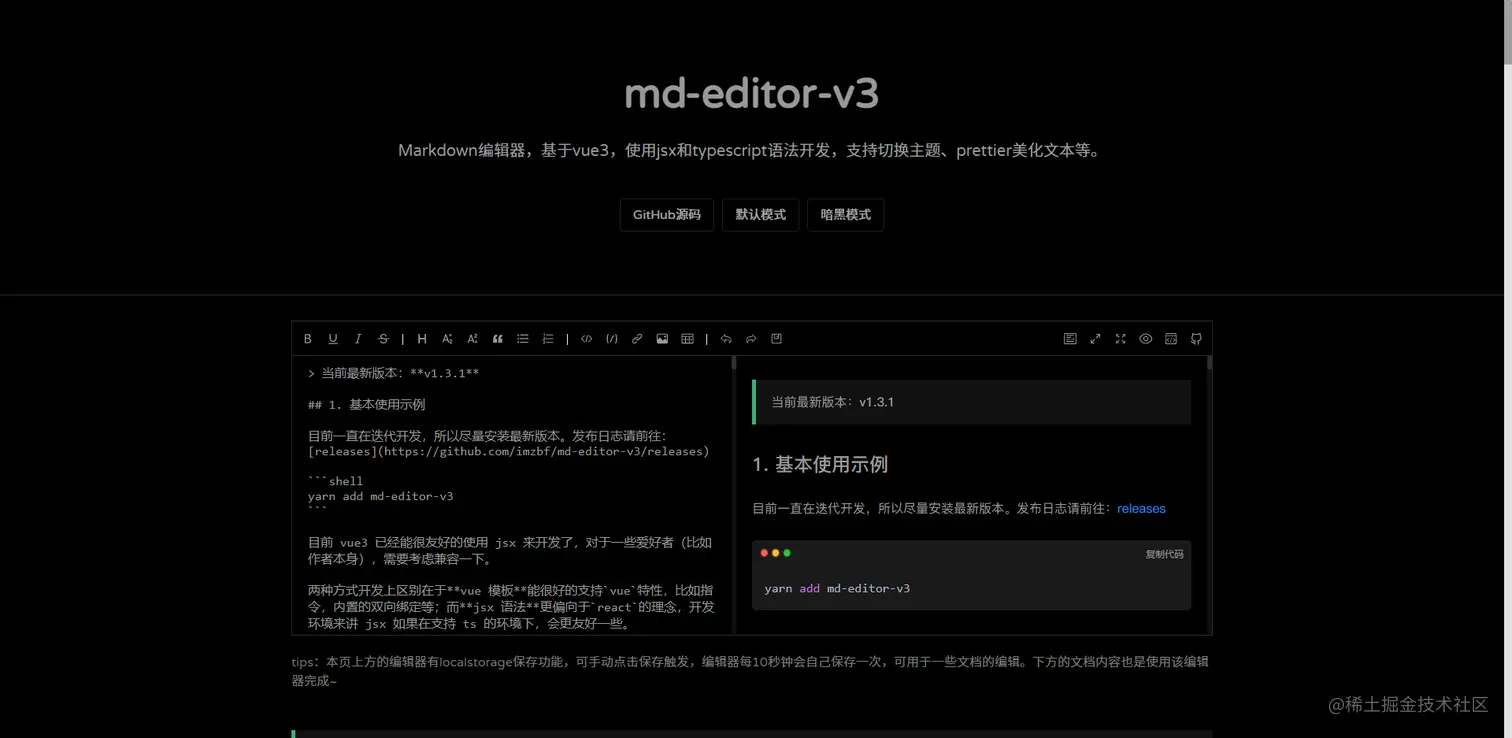Viewport: 1512px width, 738px height.
Task: Insert subscript text
Action: point(447,339)
